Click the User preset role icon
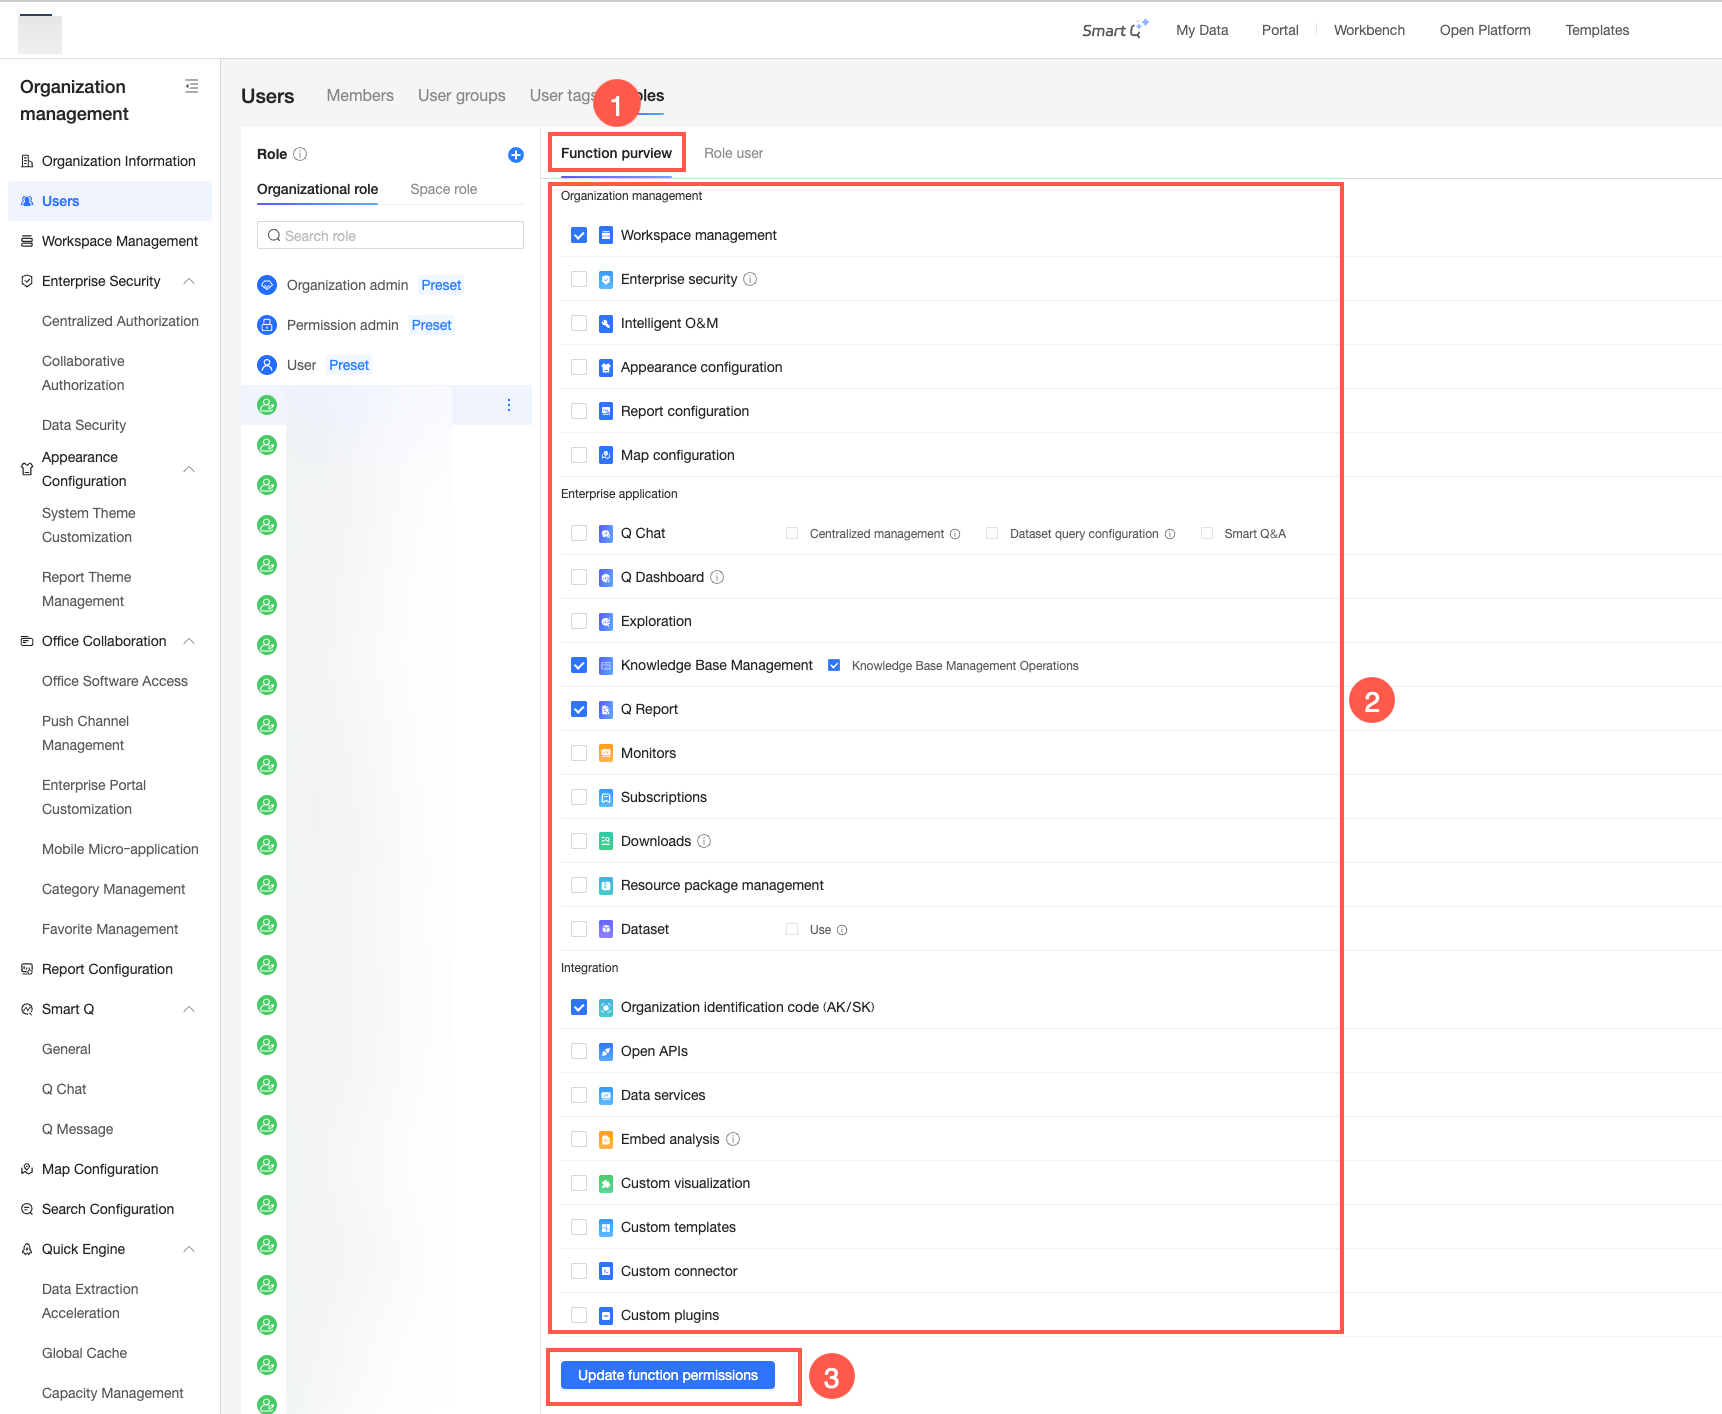The image size is (1722, 1414). [x=267, y=365]
